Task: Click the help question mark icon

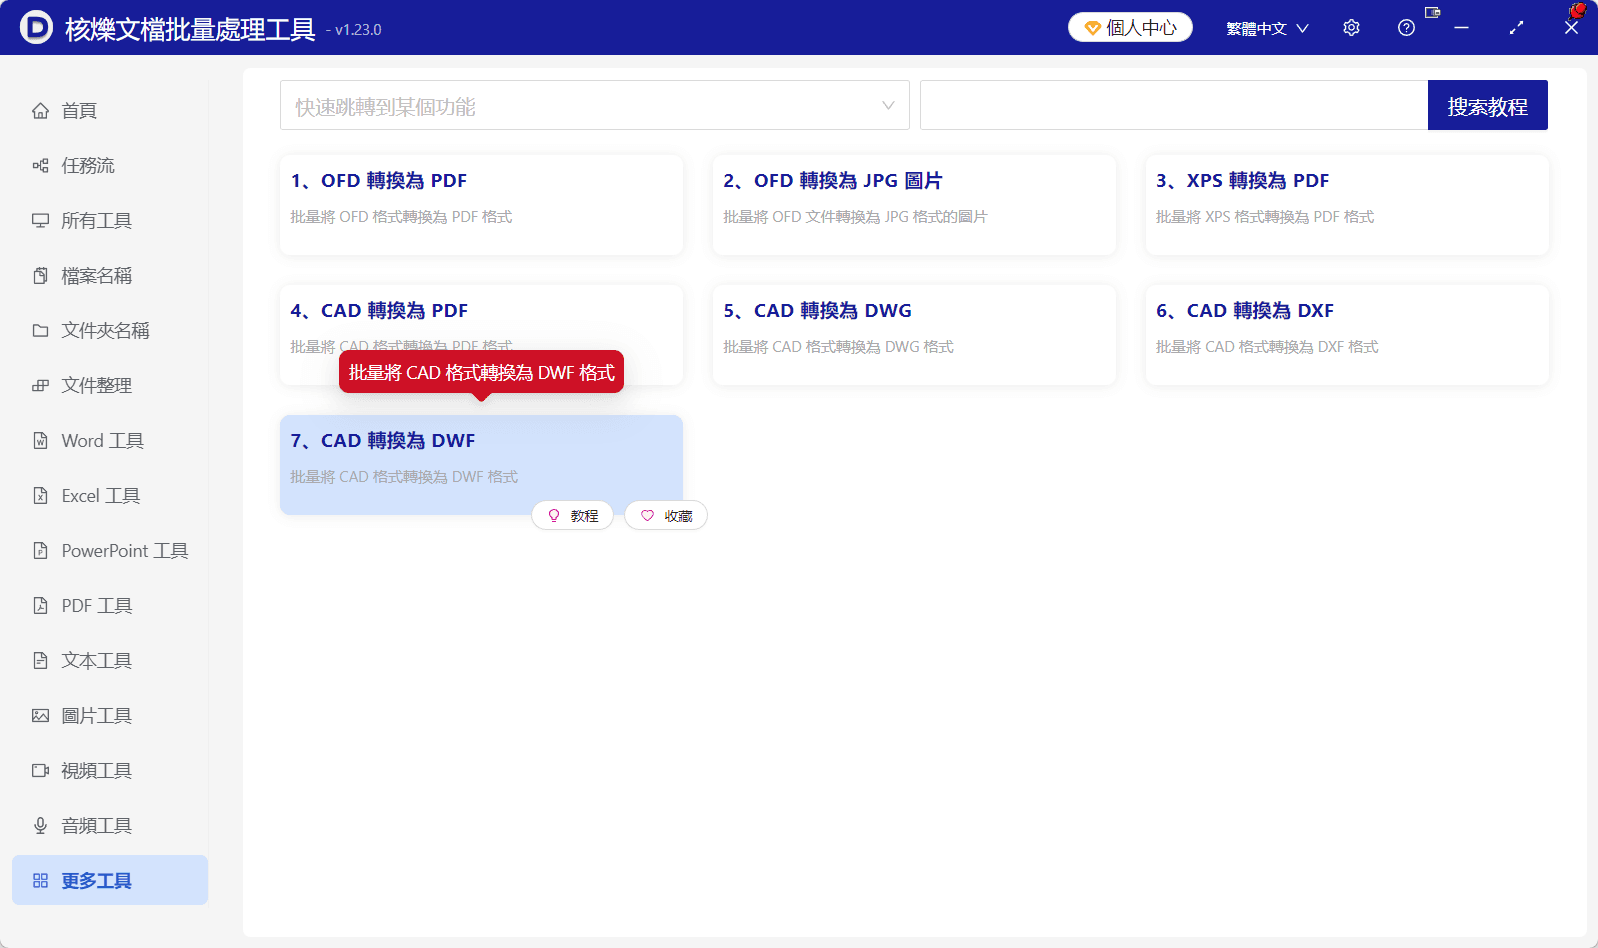Action: [x=1406, y=28]
